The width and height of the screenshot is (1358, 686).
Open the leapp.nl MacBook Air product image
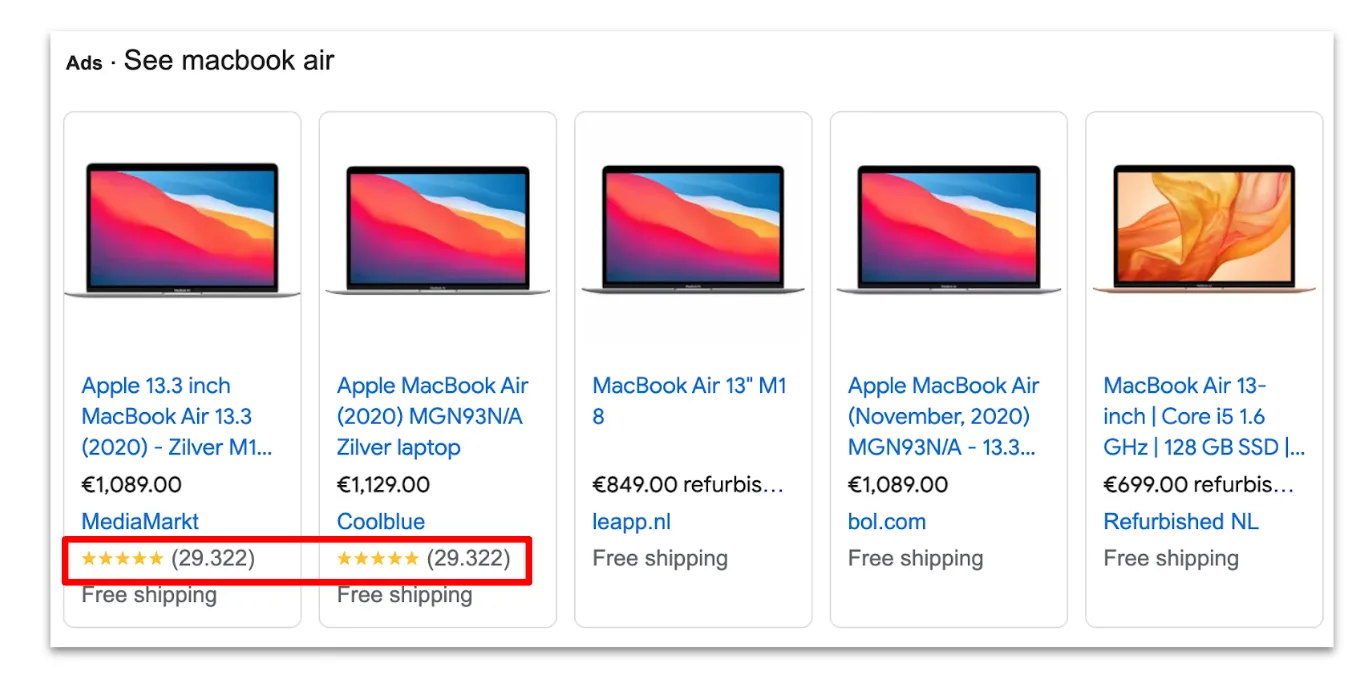point(693,229)
